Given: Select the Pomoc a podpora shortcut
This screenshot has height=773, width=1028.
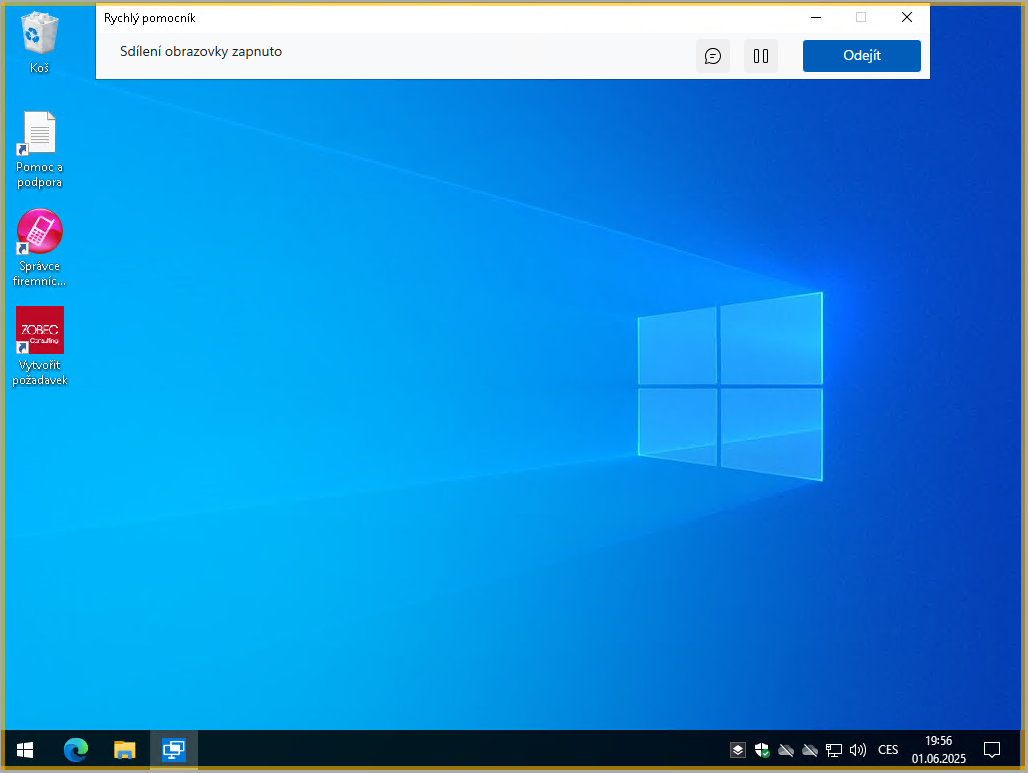Looking at the screenshot, I should pos(39,135).
